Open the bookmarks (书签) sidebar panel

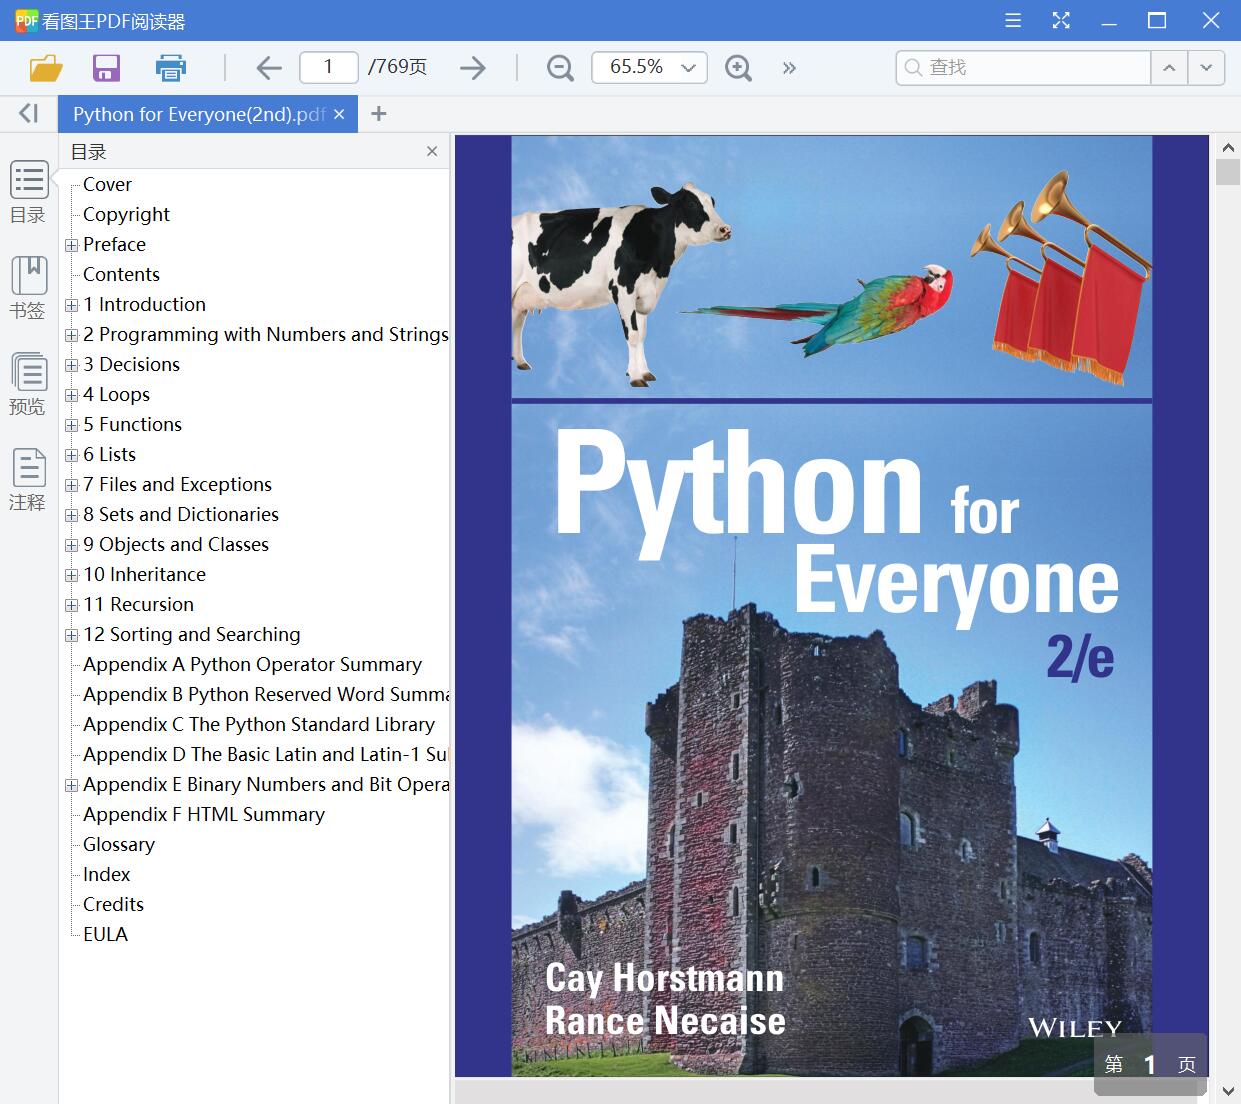29,288
